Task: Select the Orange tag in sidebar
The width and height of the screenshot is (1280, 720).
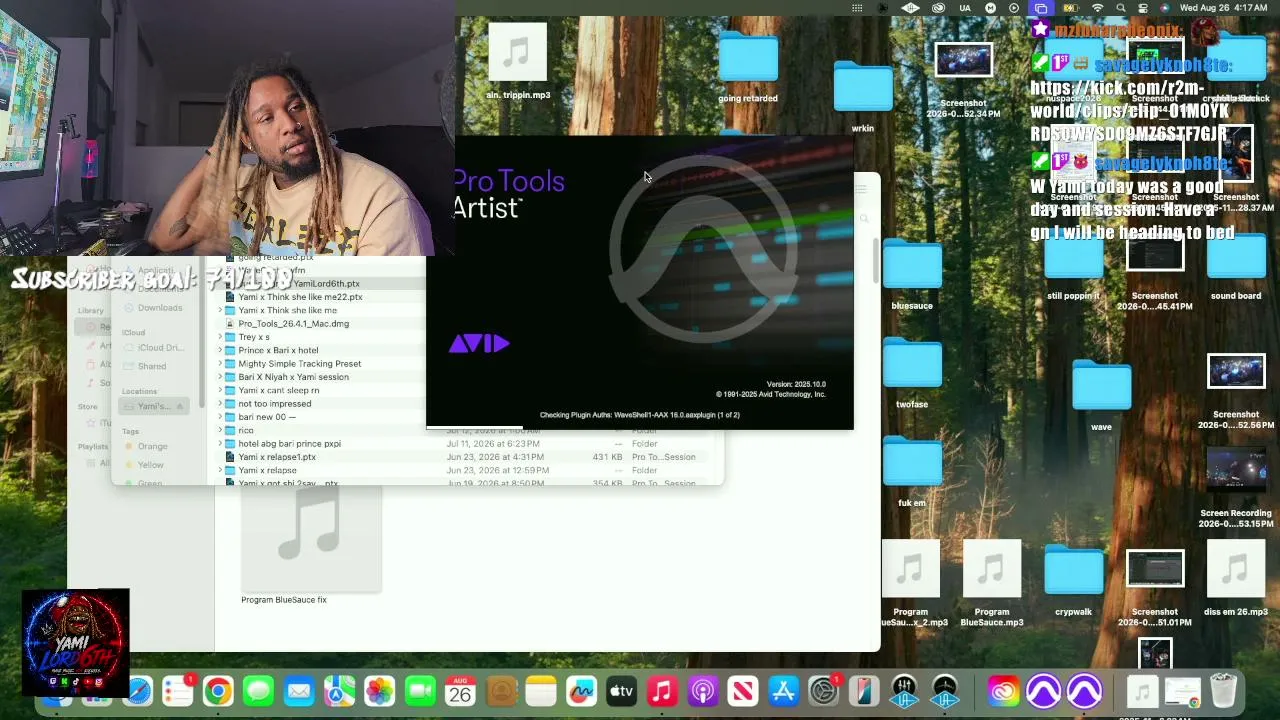Action: click(x=152, y=446)
